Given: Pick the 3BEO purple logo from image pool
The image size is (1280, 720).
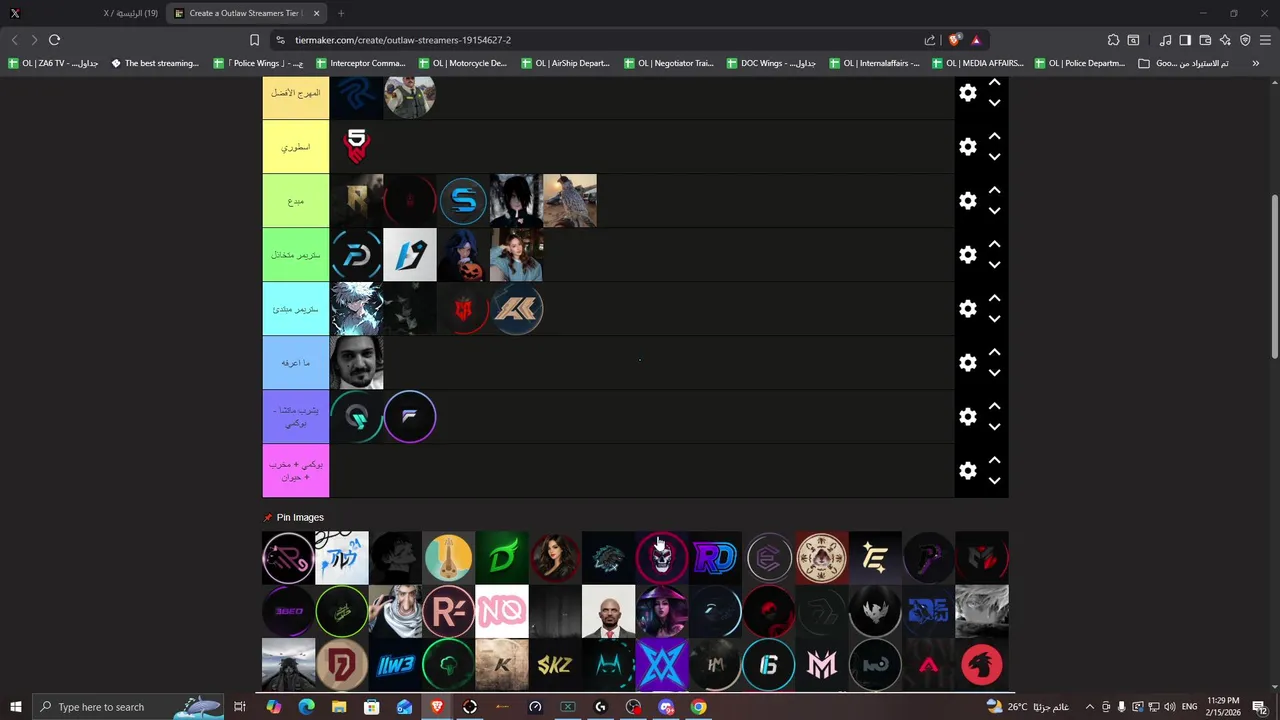Looking at the screenshot, I should [288, 612].
